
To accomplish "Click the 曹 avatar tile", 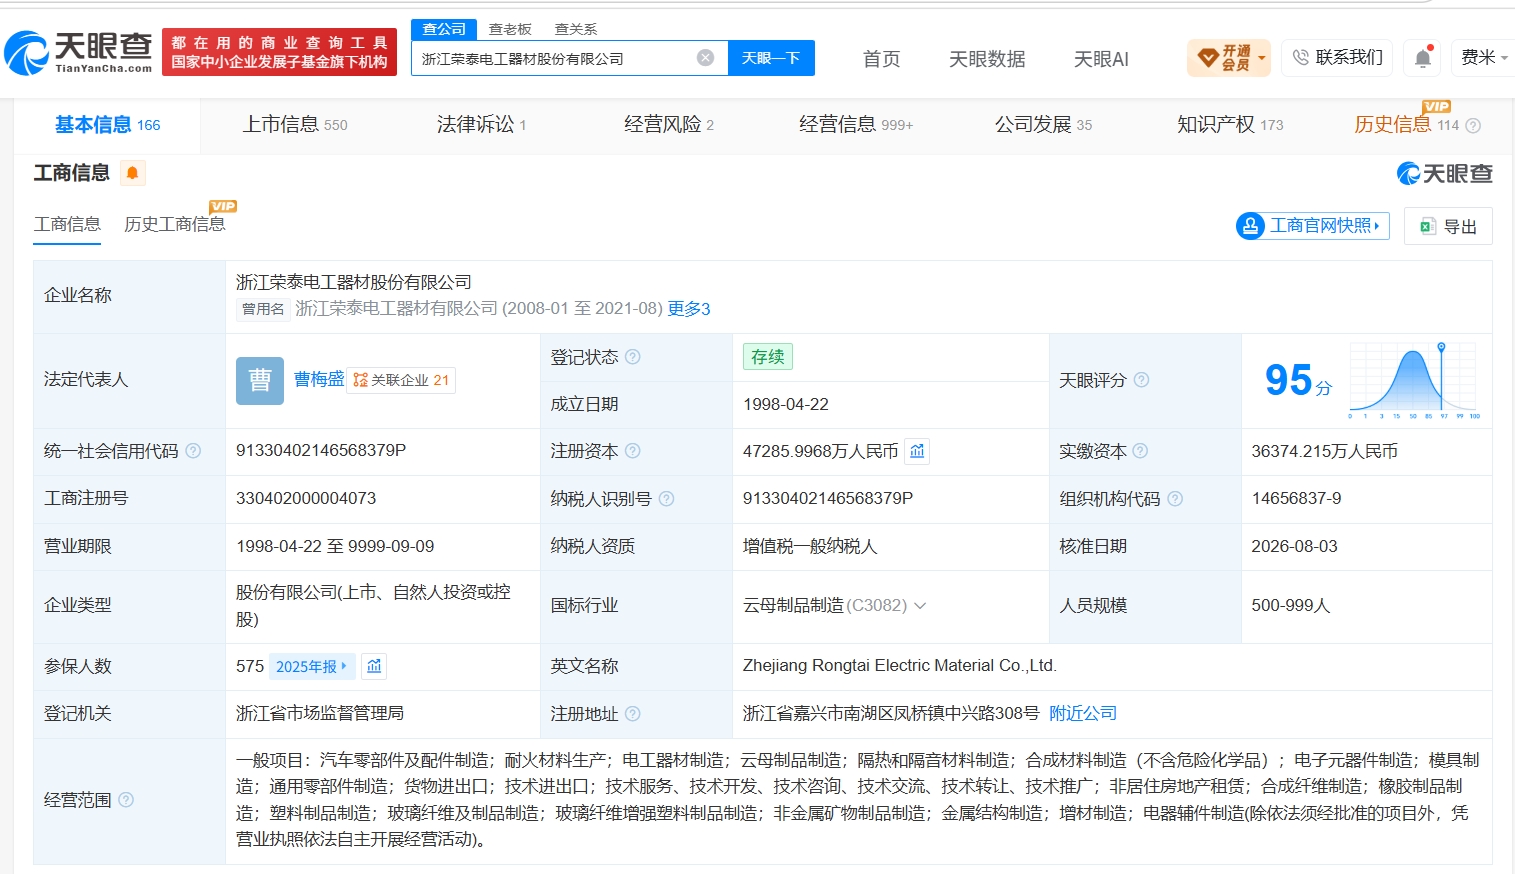I will tap(260, 380).
